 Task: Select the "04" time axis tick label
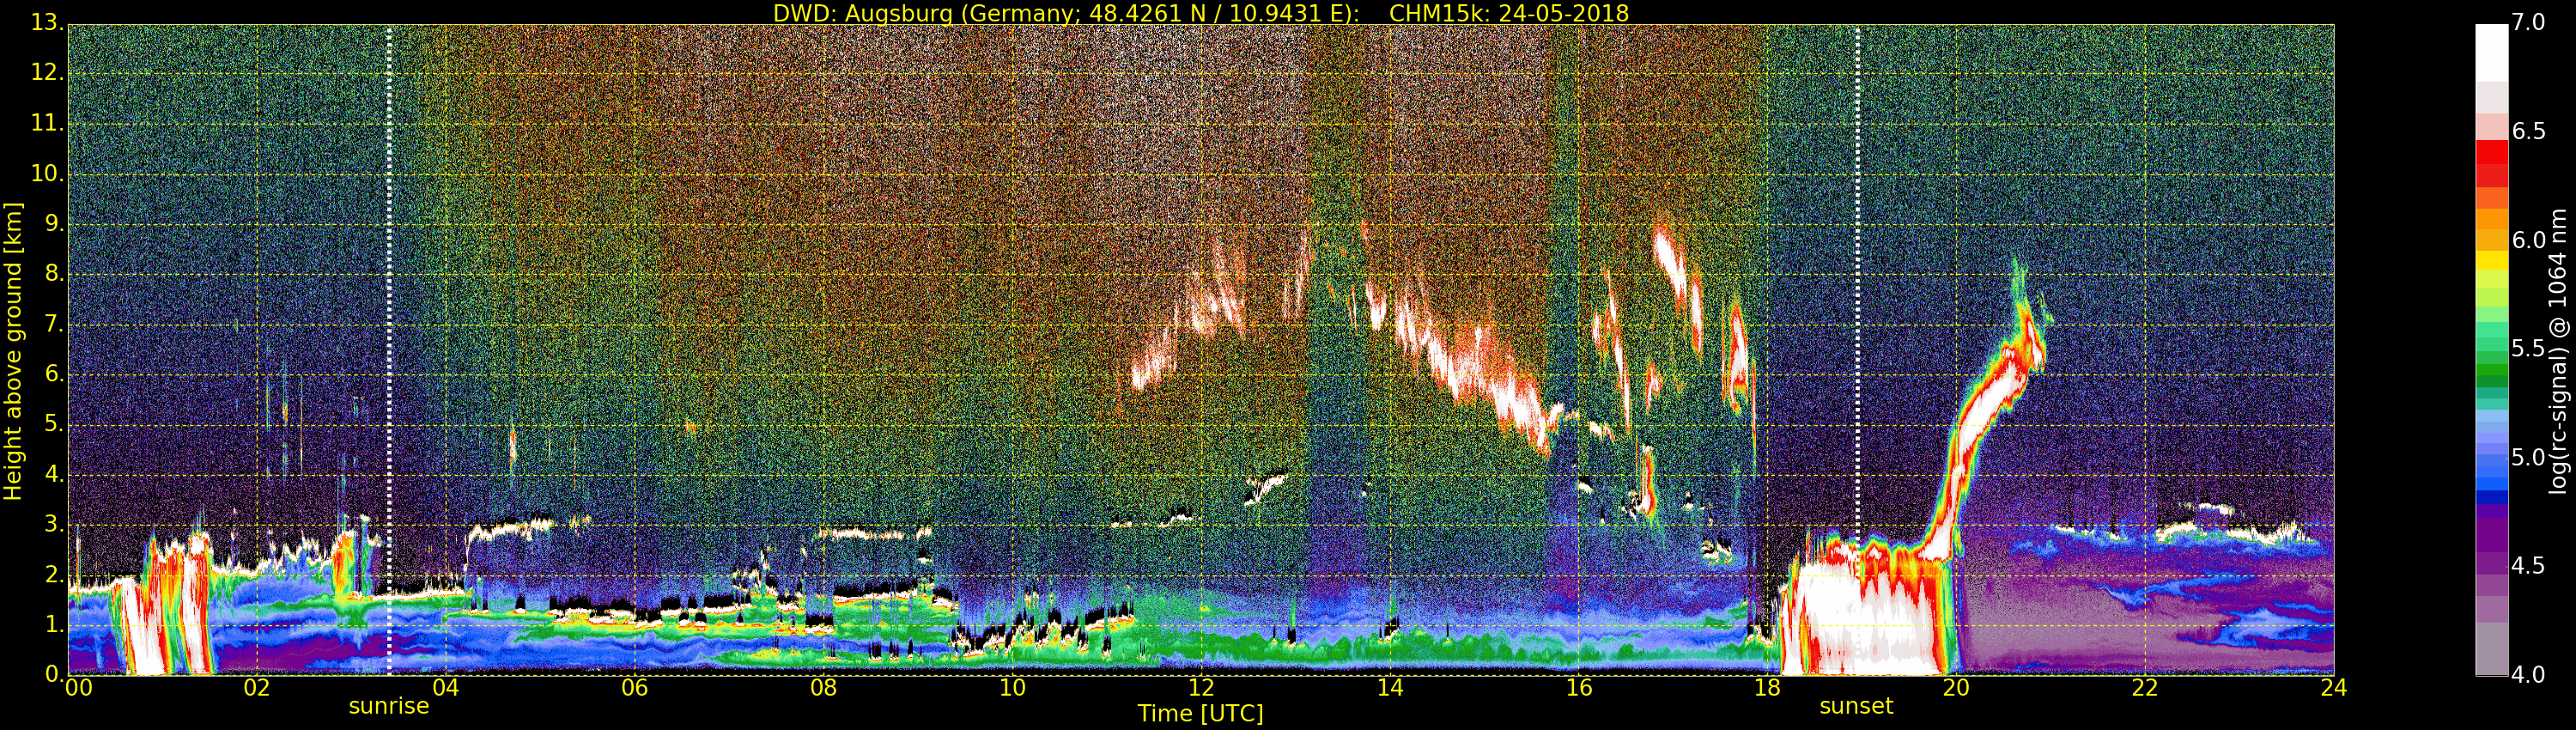pos(446,688)
